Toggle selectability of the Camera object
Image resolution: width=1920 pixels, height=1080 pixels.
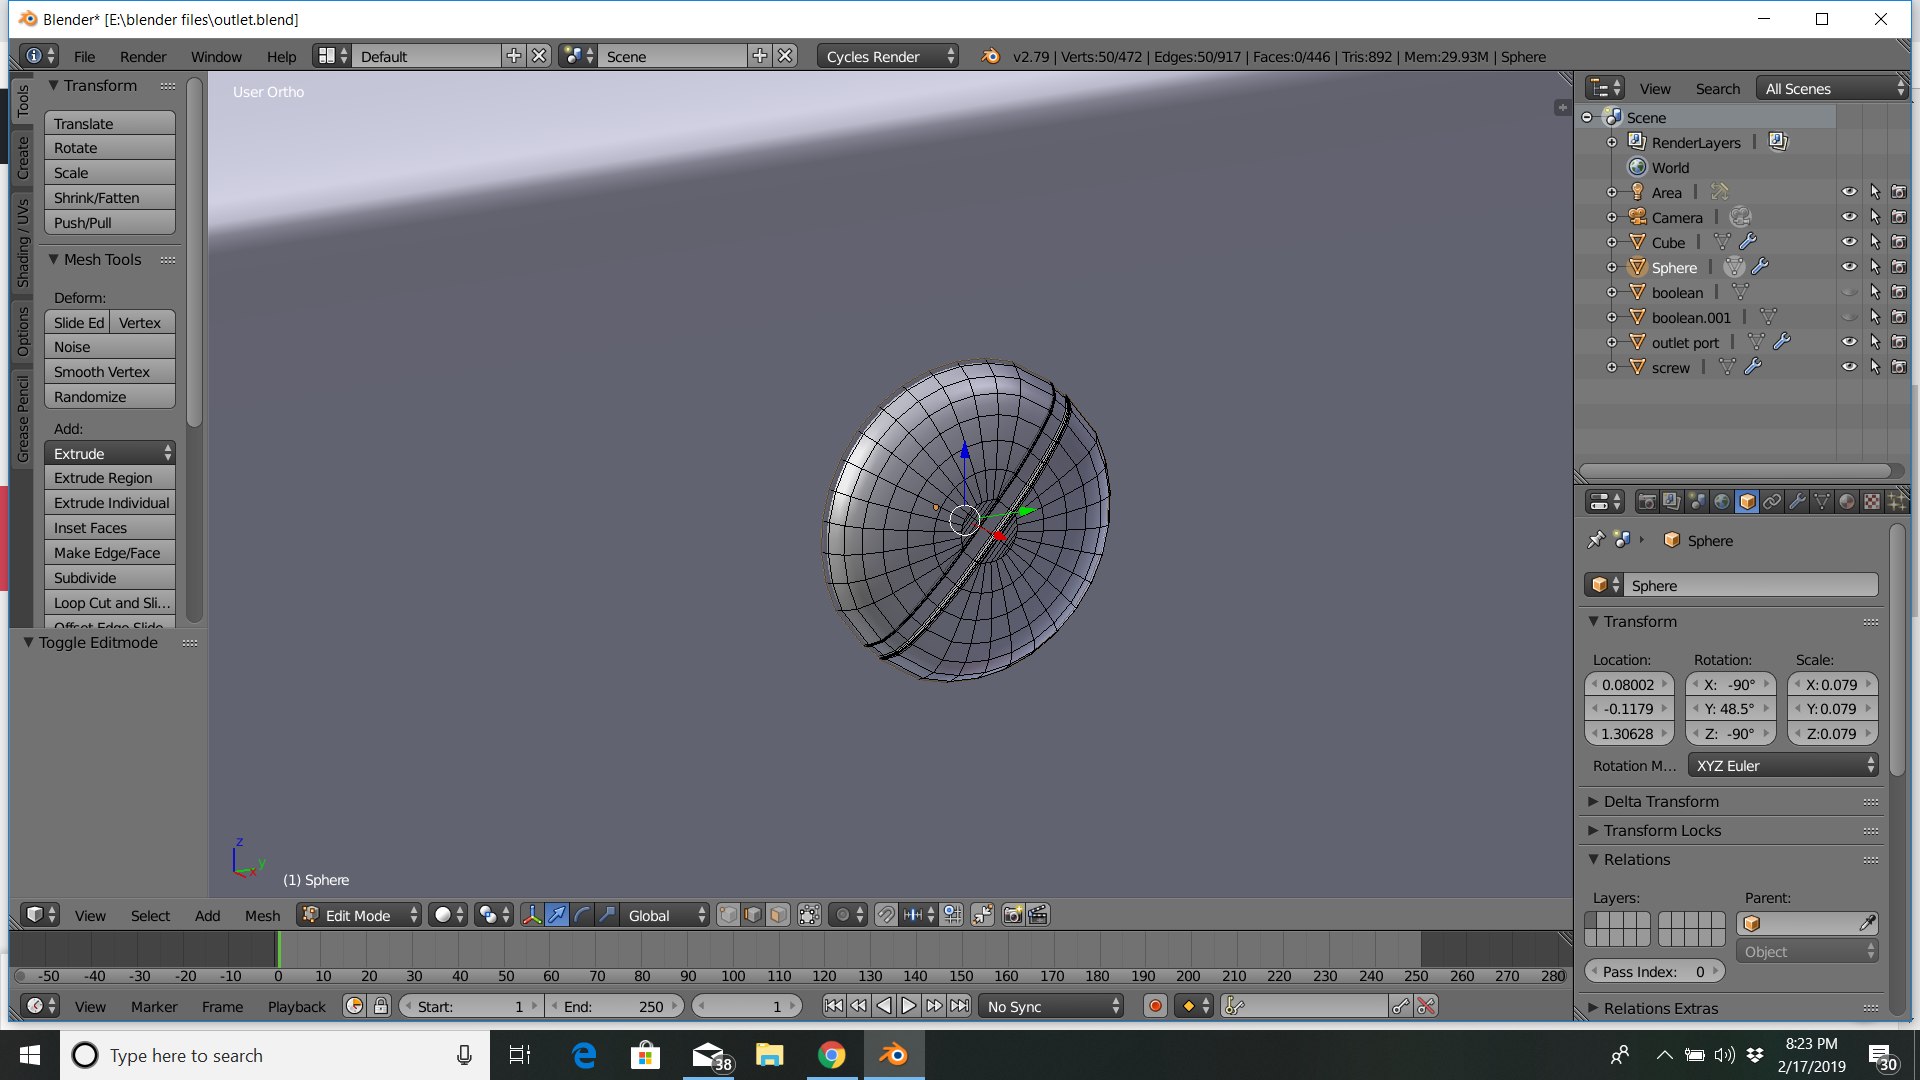[1875, 217]
